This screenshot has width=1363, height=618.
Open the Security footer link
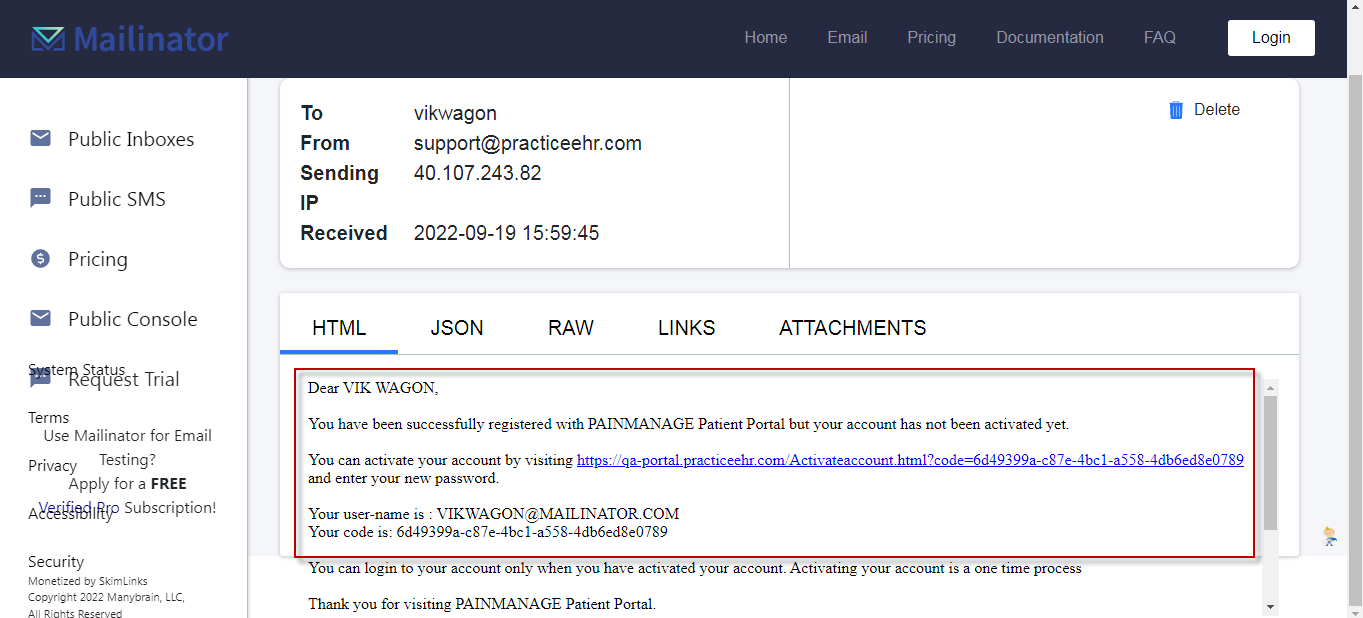[56, 562]
